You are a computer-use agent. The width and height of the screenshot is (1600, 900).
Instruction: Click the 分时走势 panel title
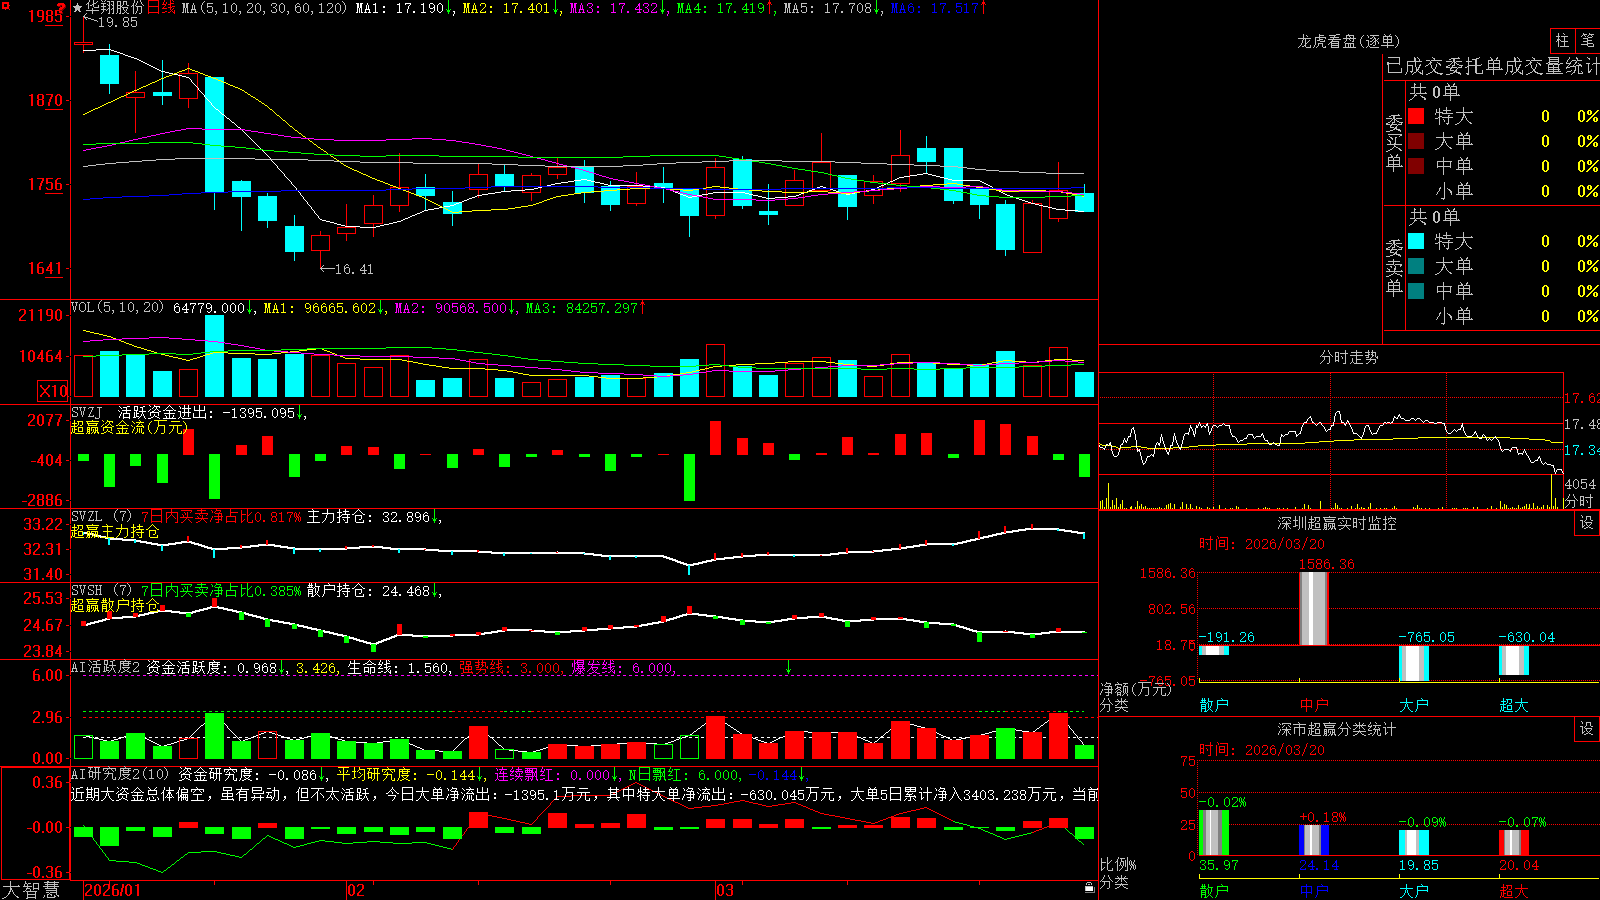click(1348, 357)
